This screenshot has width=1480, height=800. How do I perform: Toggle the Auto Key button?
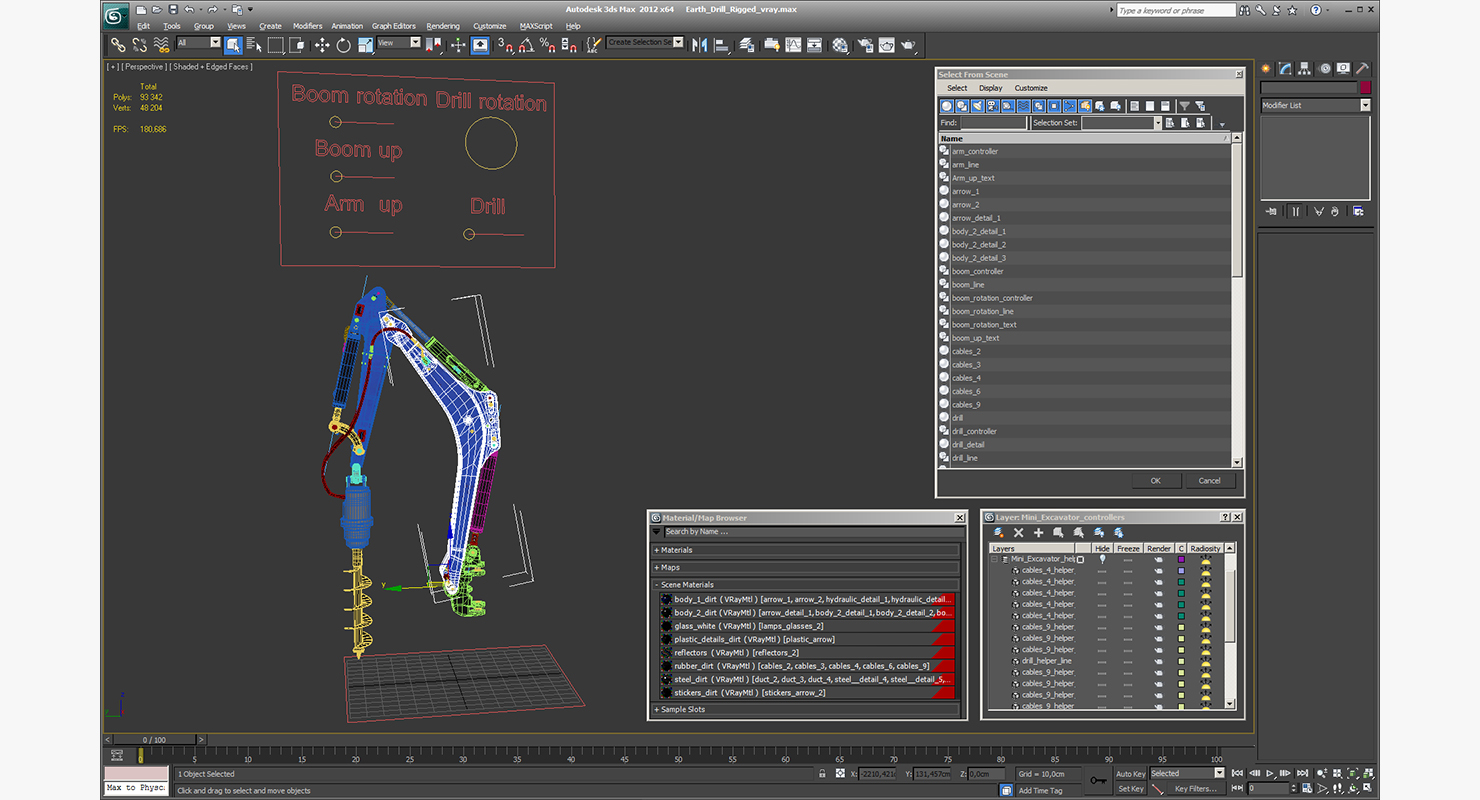tap(1130, 773)
